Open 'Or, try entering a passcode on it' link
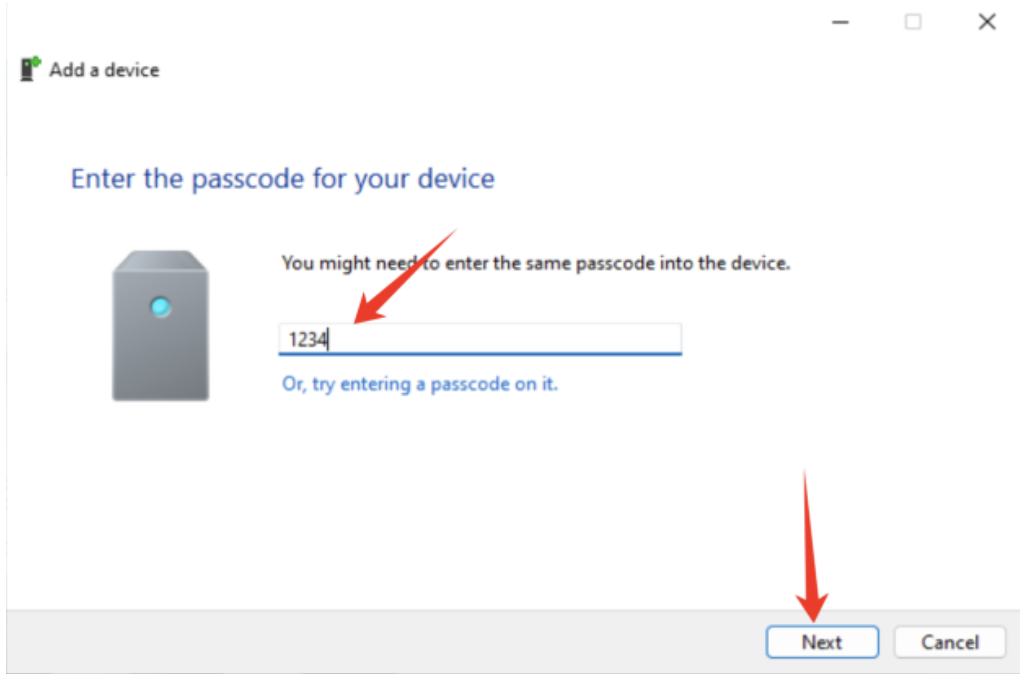The width and height of the screenshot is (1022, 678). (x=420, y=384)
